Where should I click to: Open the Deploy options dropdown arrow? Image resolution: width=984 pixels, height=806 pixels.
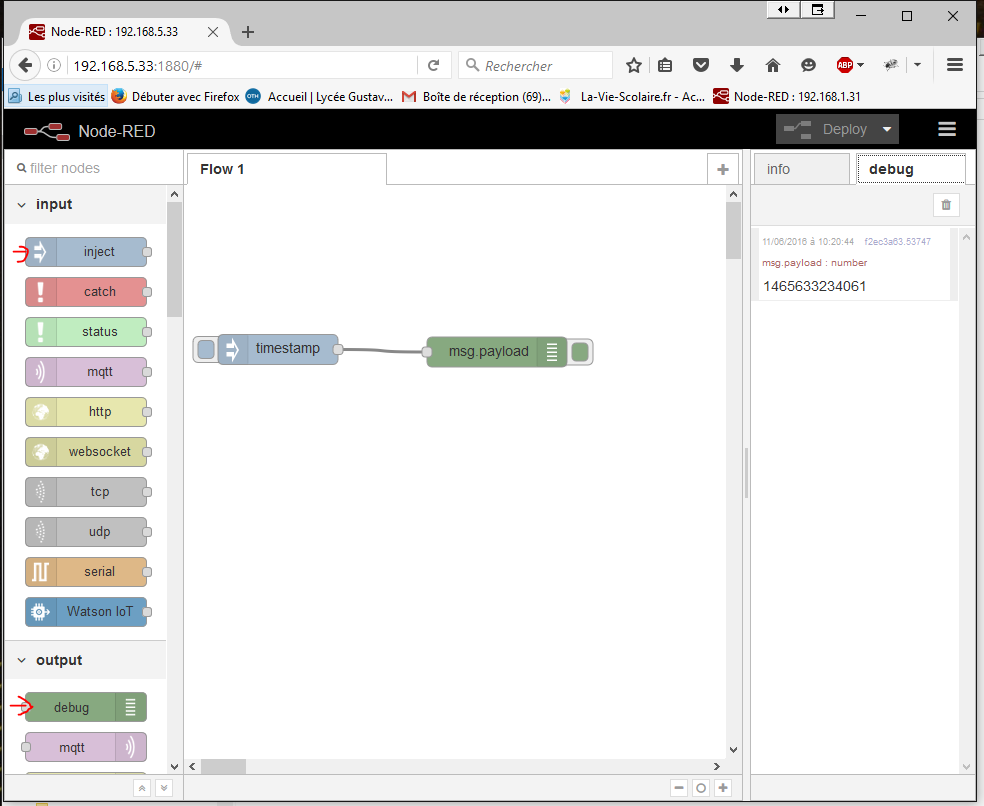(x=887, y=129)
